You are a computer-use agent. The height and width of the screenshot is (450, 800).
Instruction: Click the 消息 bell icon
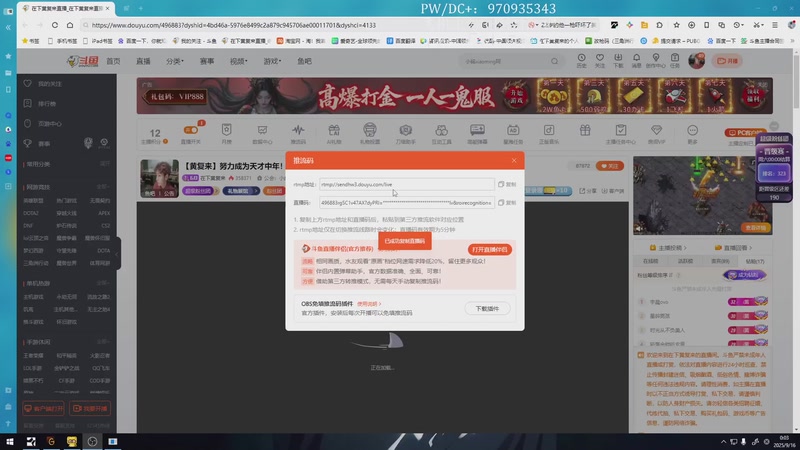(x=636, y=61)
